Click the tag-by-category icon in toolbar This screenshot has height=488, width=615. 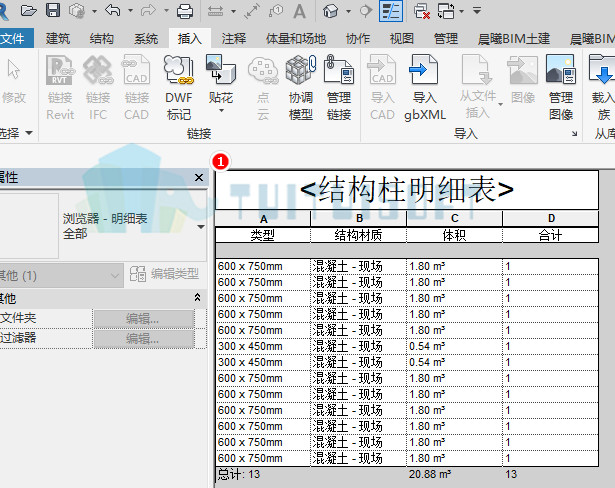pyautogui.click(x=276, y=11)
